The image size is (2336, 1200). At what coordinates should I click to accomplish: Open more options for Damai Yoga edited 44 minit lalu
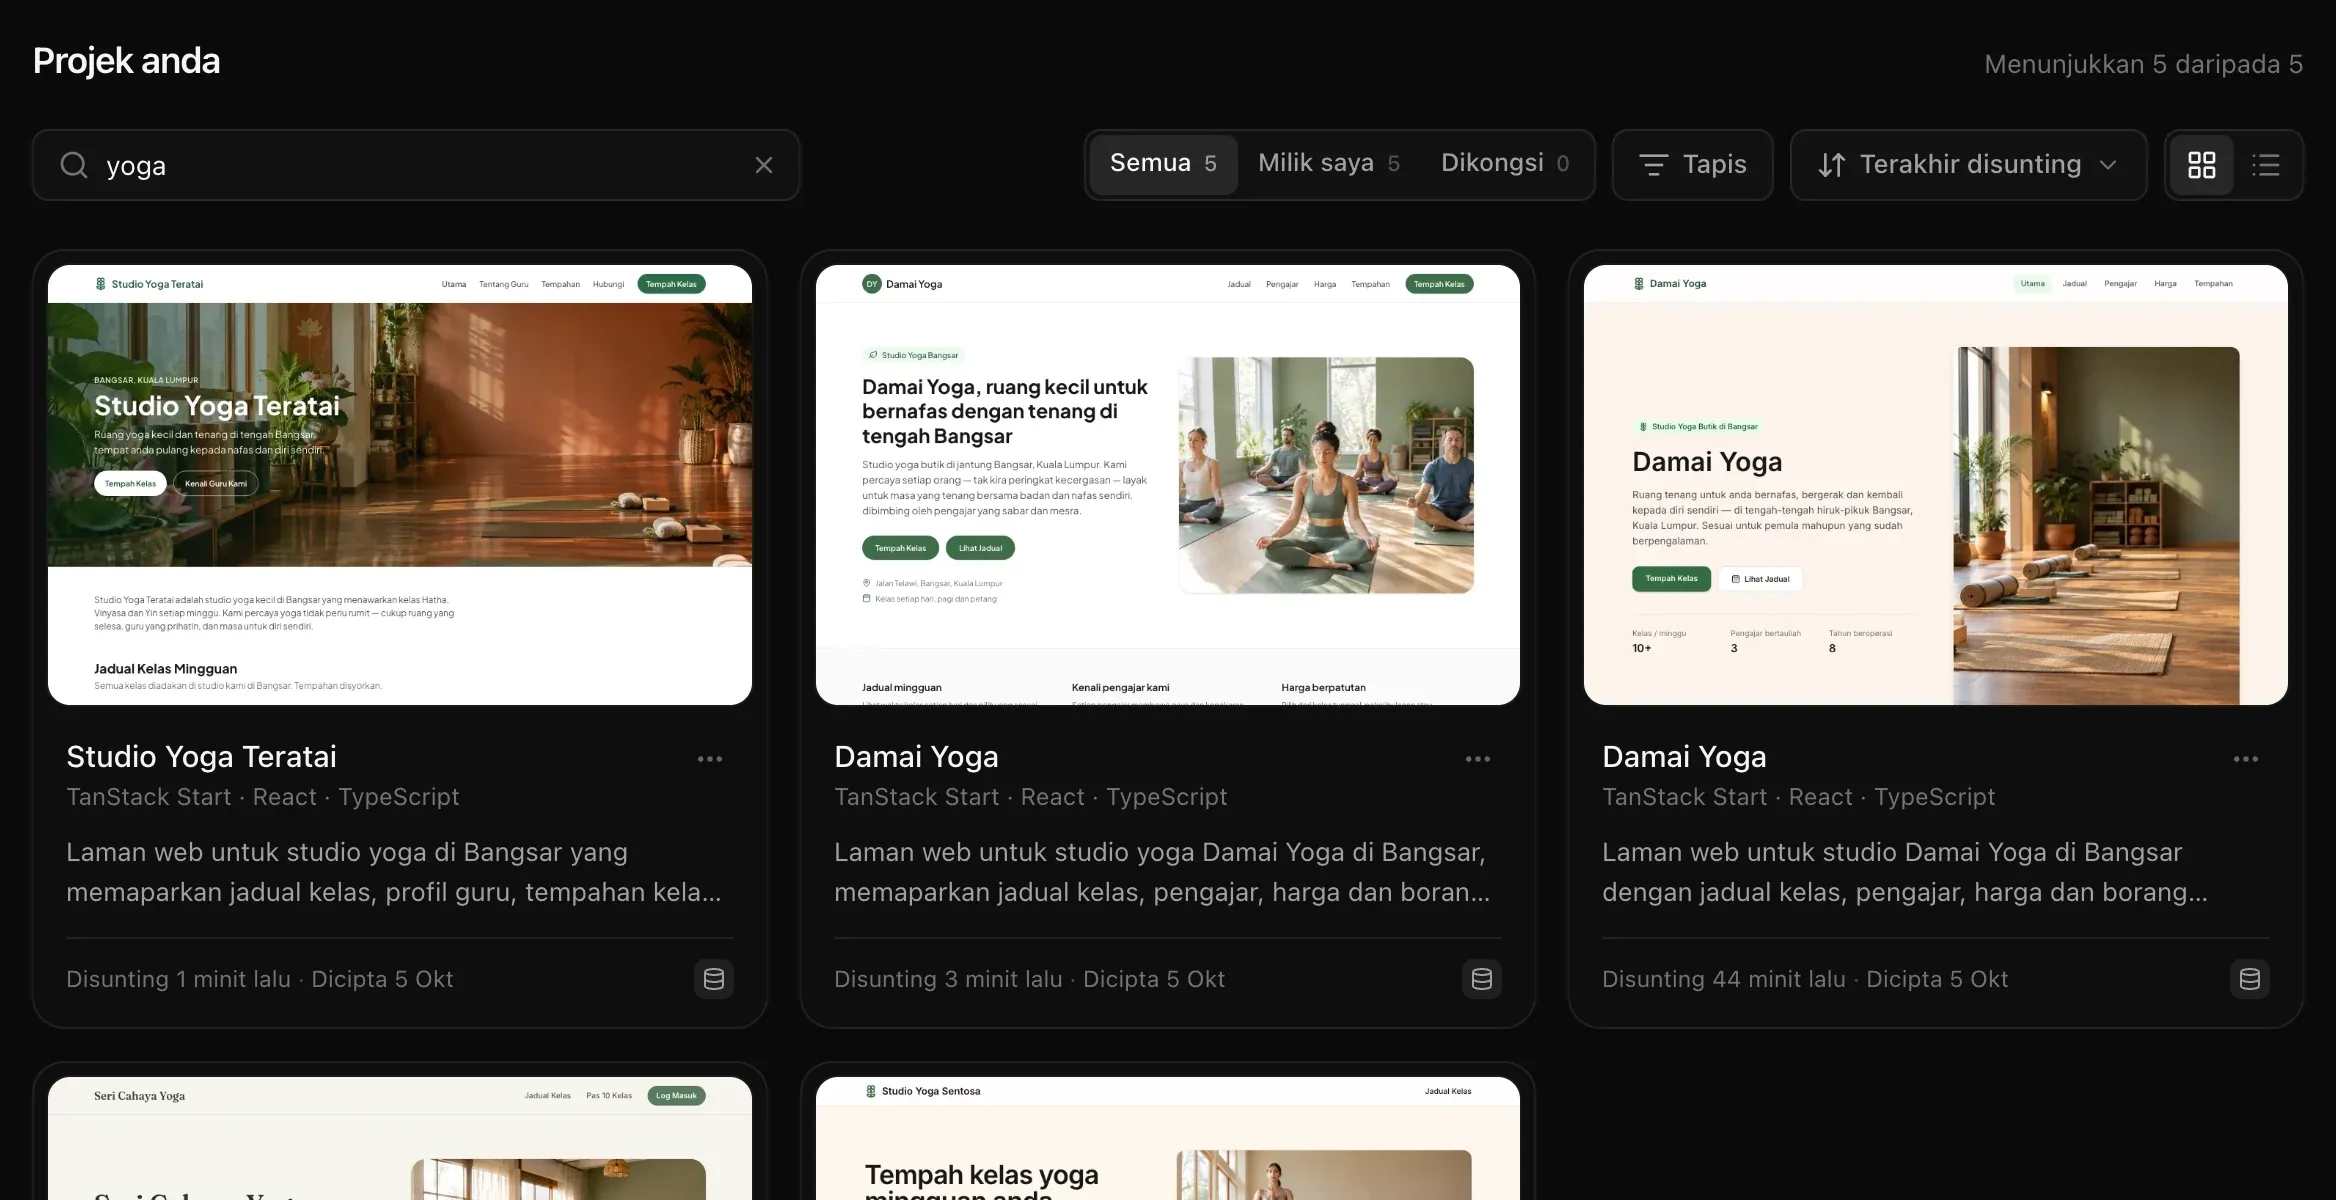[x=2246, y=759]
